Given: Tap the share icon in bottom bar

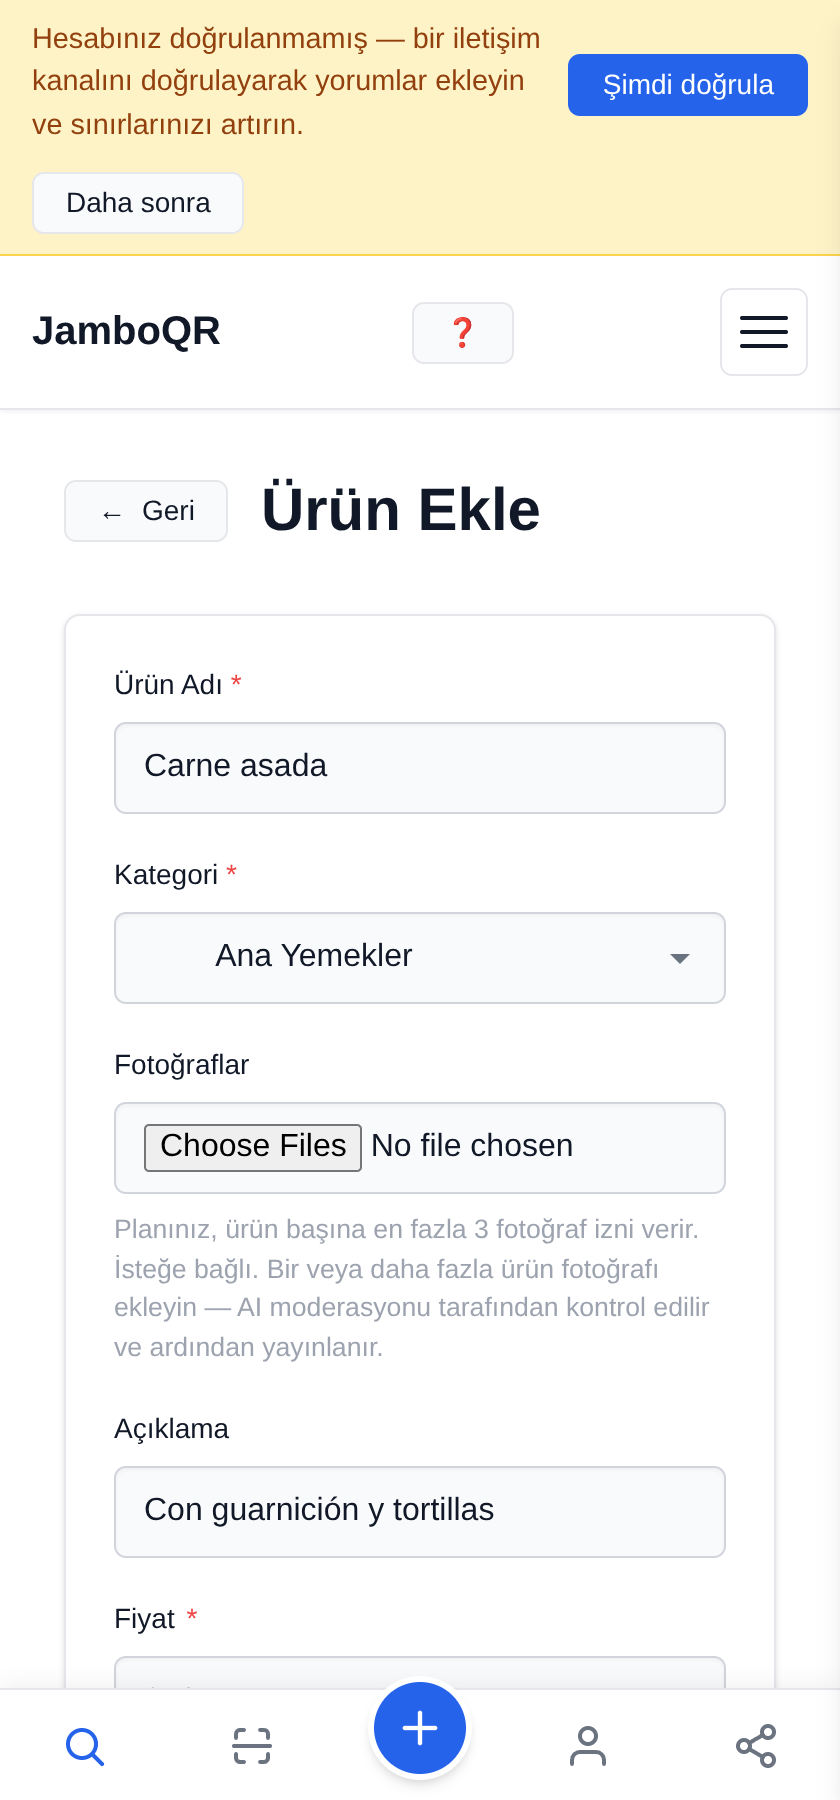Looking at the screenshot, I should coord(756,1746).
